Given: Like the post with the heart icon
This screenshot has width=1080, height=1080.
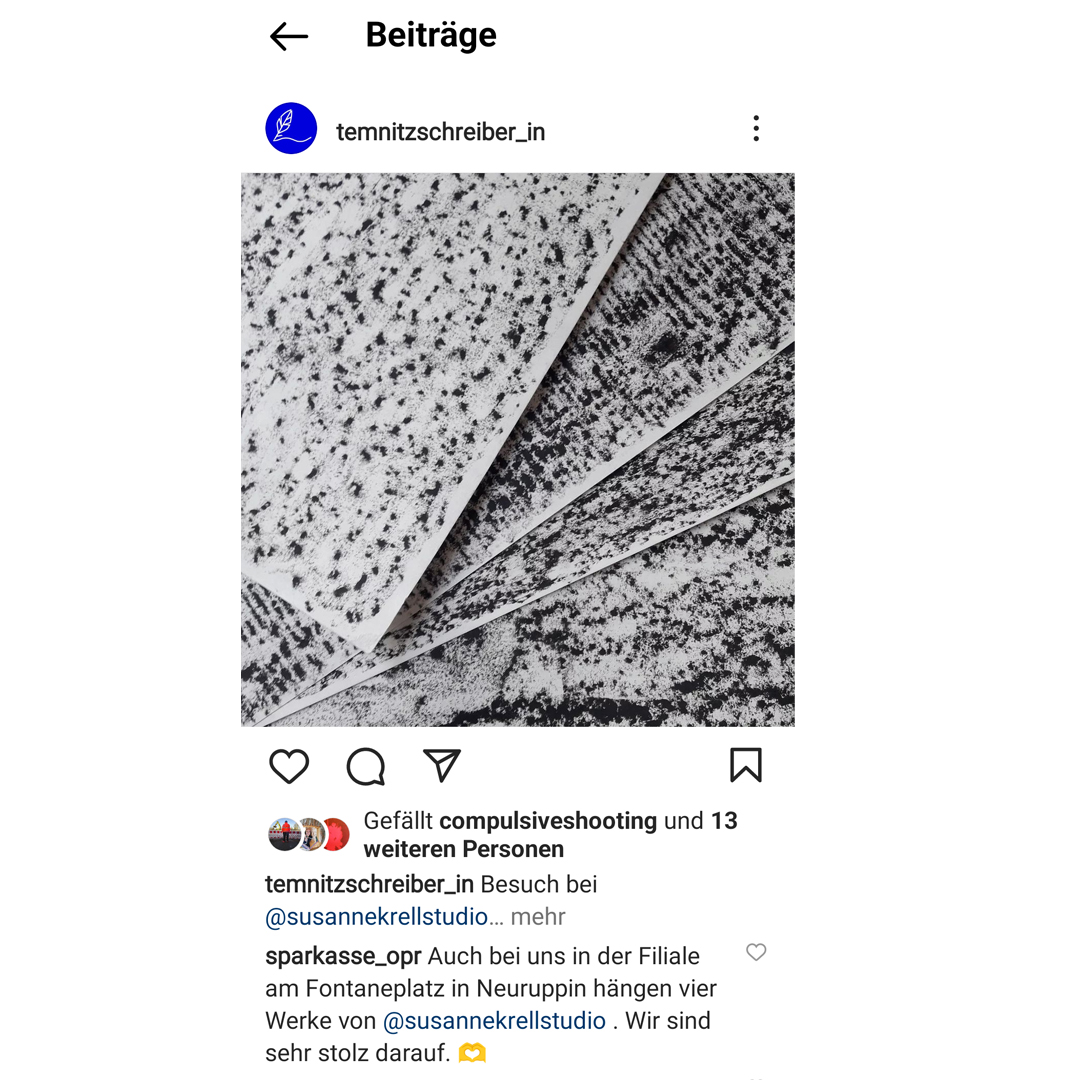Looking at the screenshot, I should click(289, 766).
